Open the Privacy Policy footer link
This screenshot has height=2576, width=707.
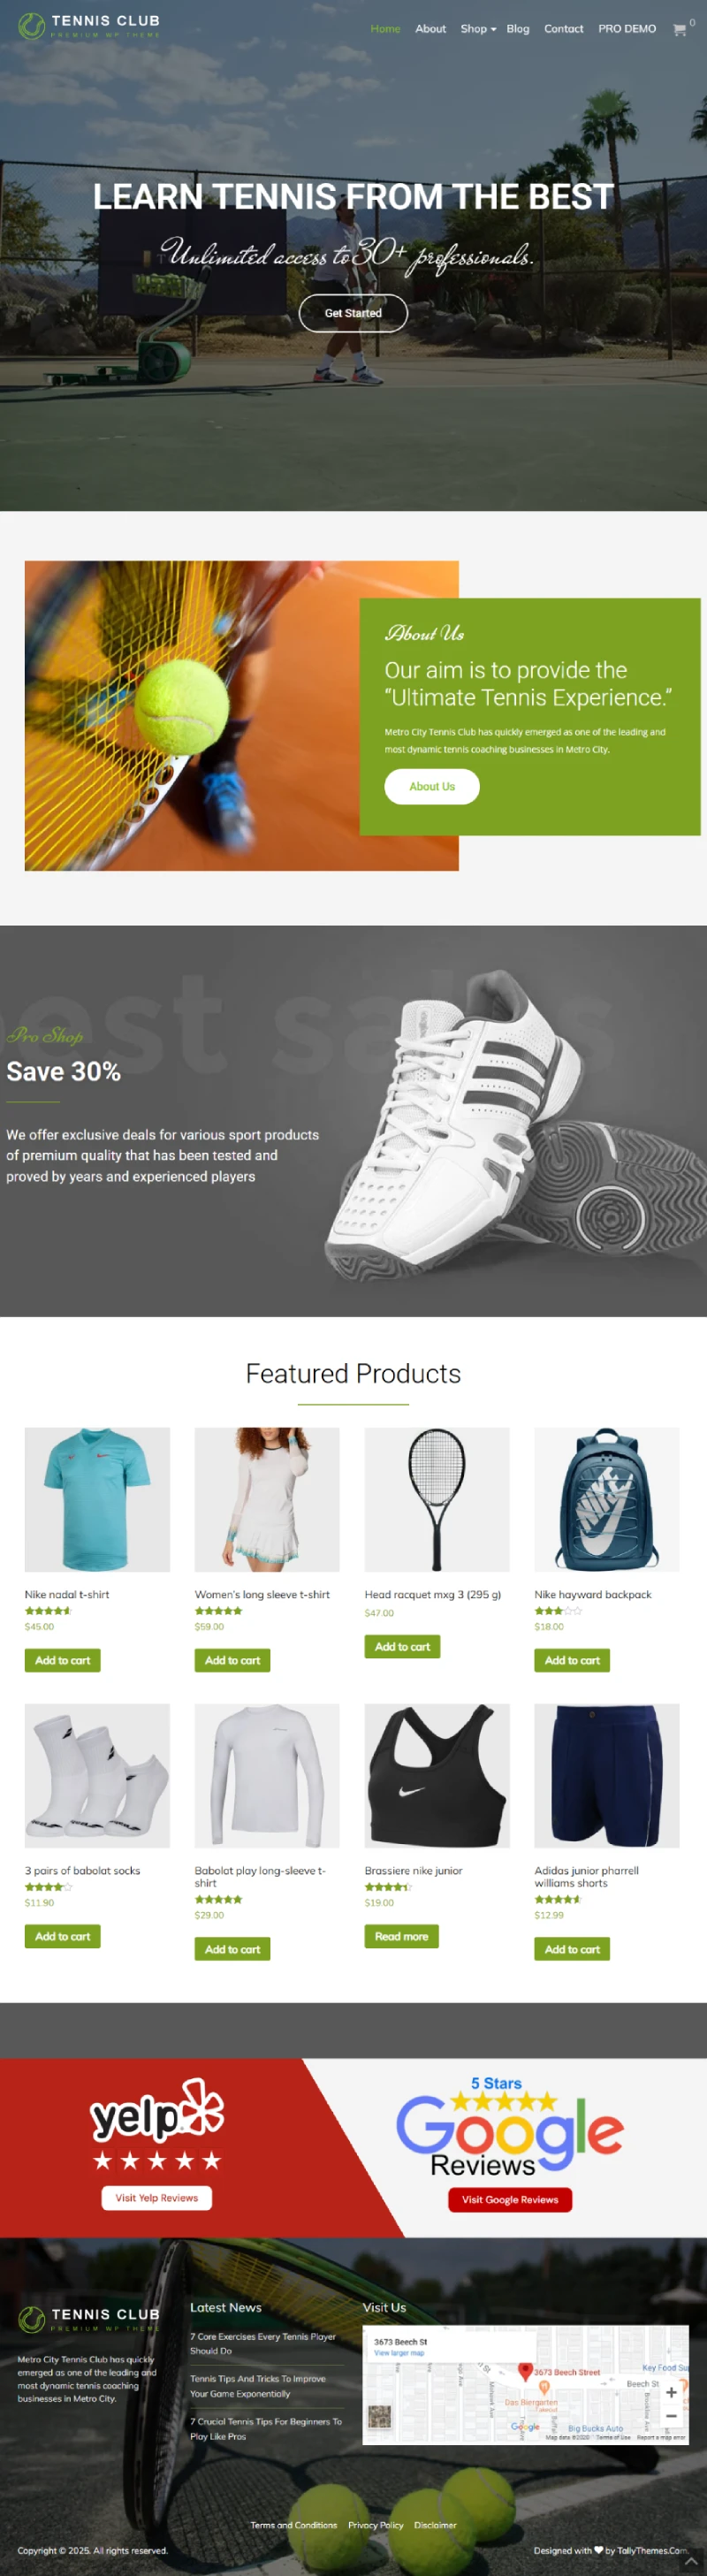[376, 2526]
